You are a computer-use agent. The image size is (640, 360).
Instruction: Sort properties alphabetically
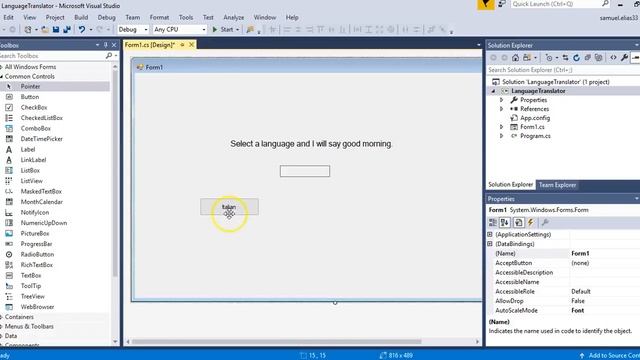pos(505,222)
